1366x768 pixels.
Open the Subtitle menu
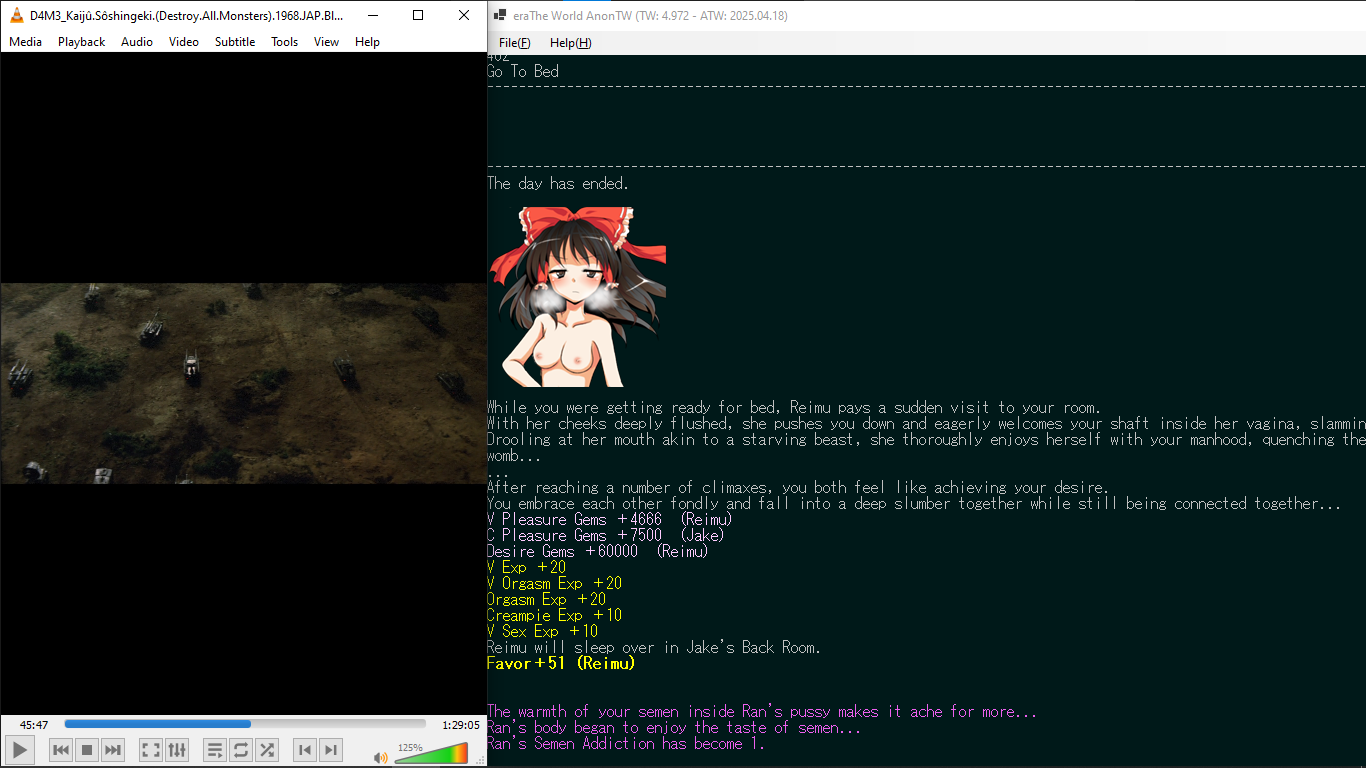235,42
